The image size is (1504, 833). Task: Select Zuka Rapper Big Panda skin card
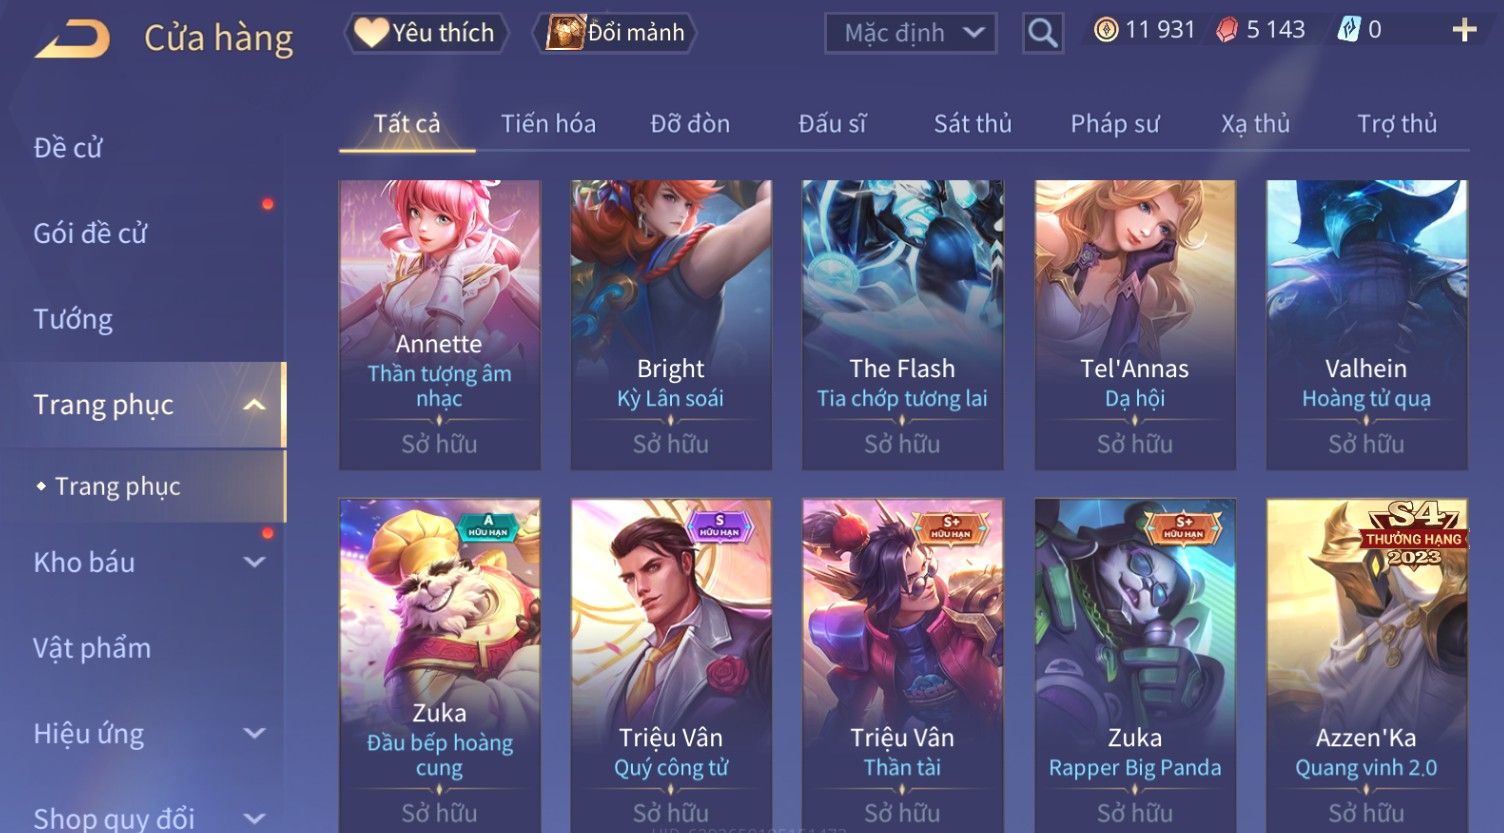tap(1135, 664)
